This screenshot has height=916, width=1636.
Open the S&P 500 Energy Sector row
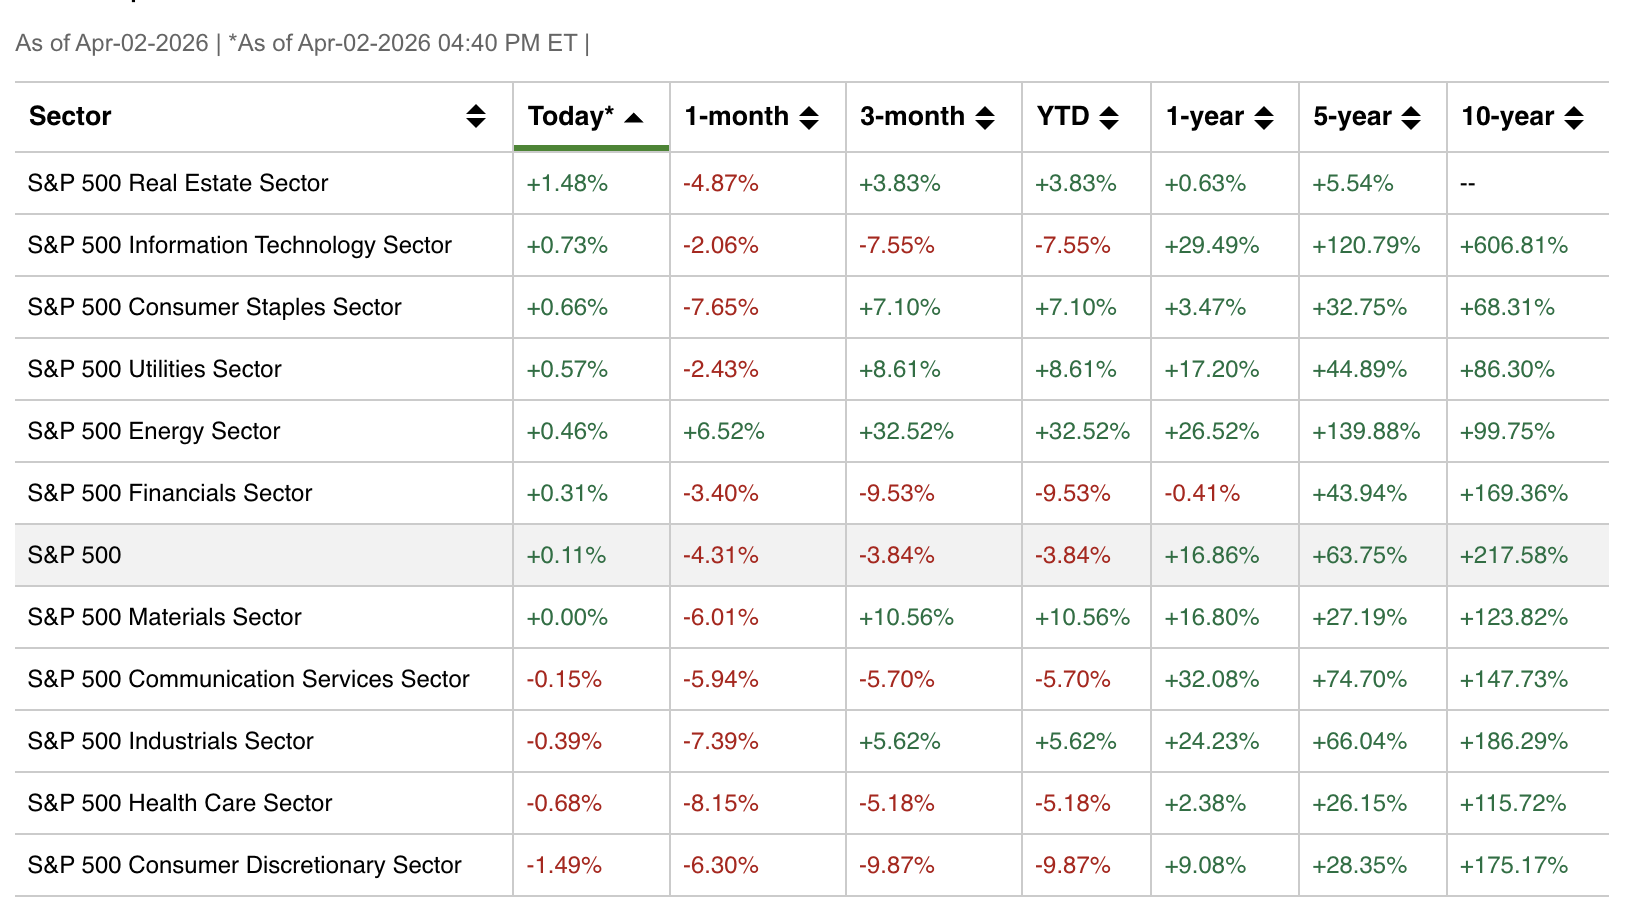pyautogui.click(x=154, y=431)
